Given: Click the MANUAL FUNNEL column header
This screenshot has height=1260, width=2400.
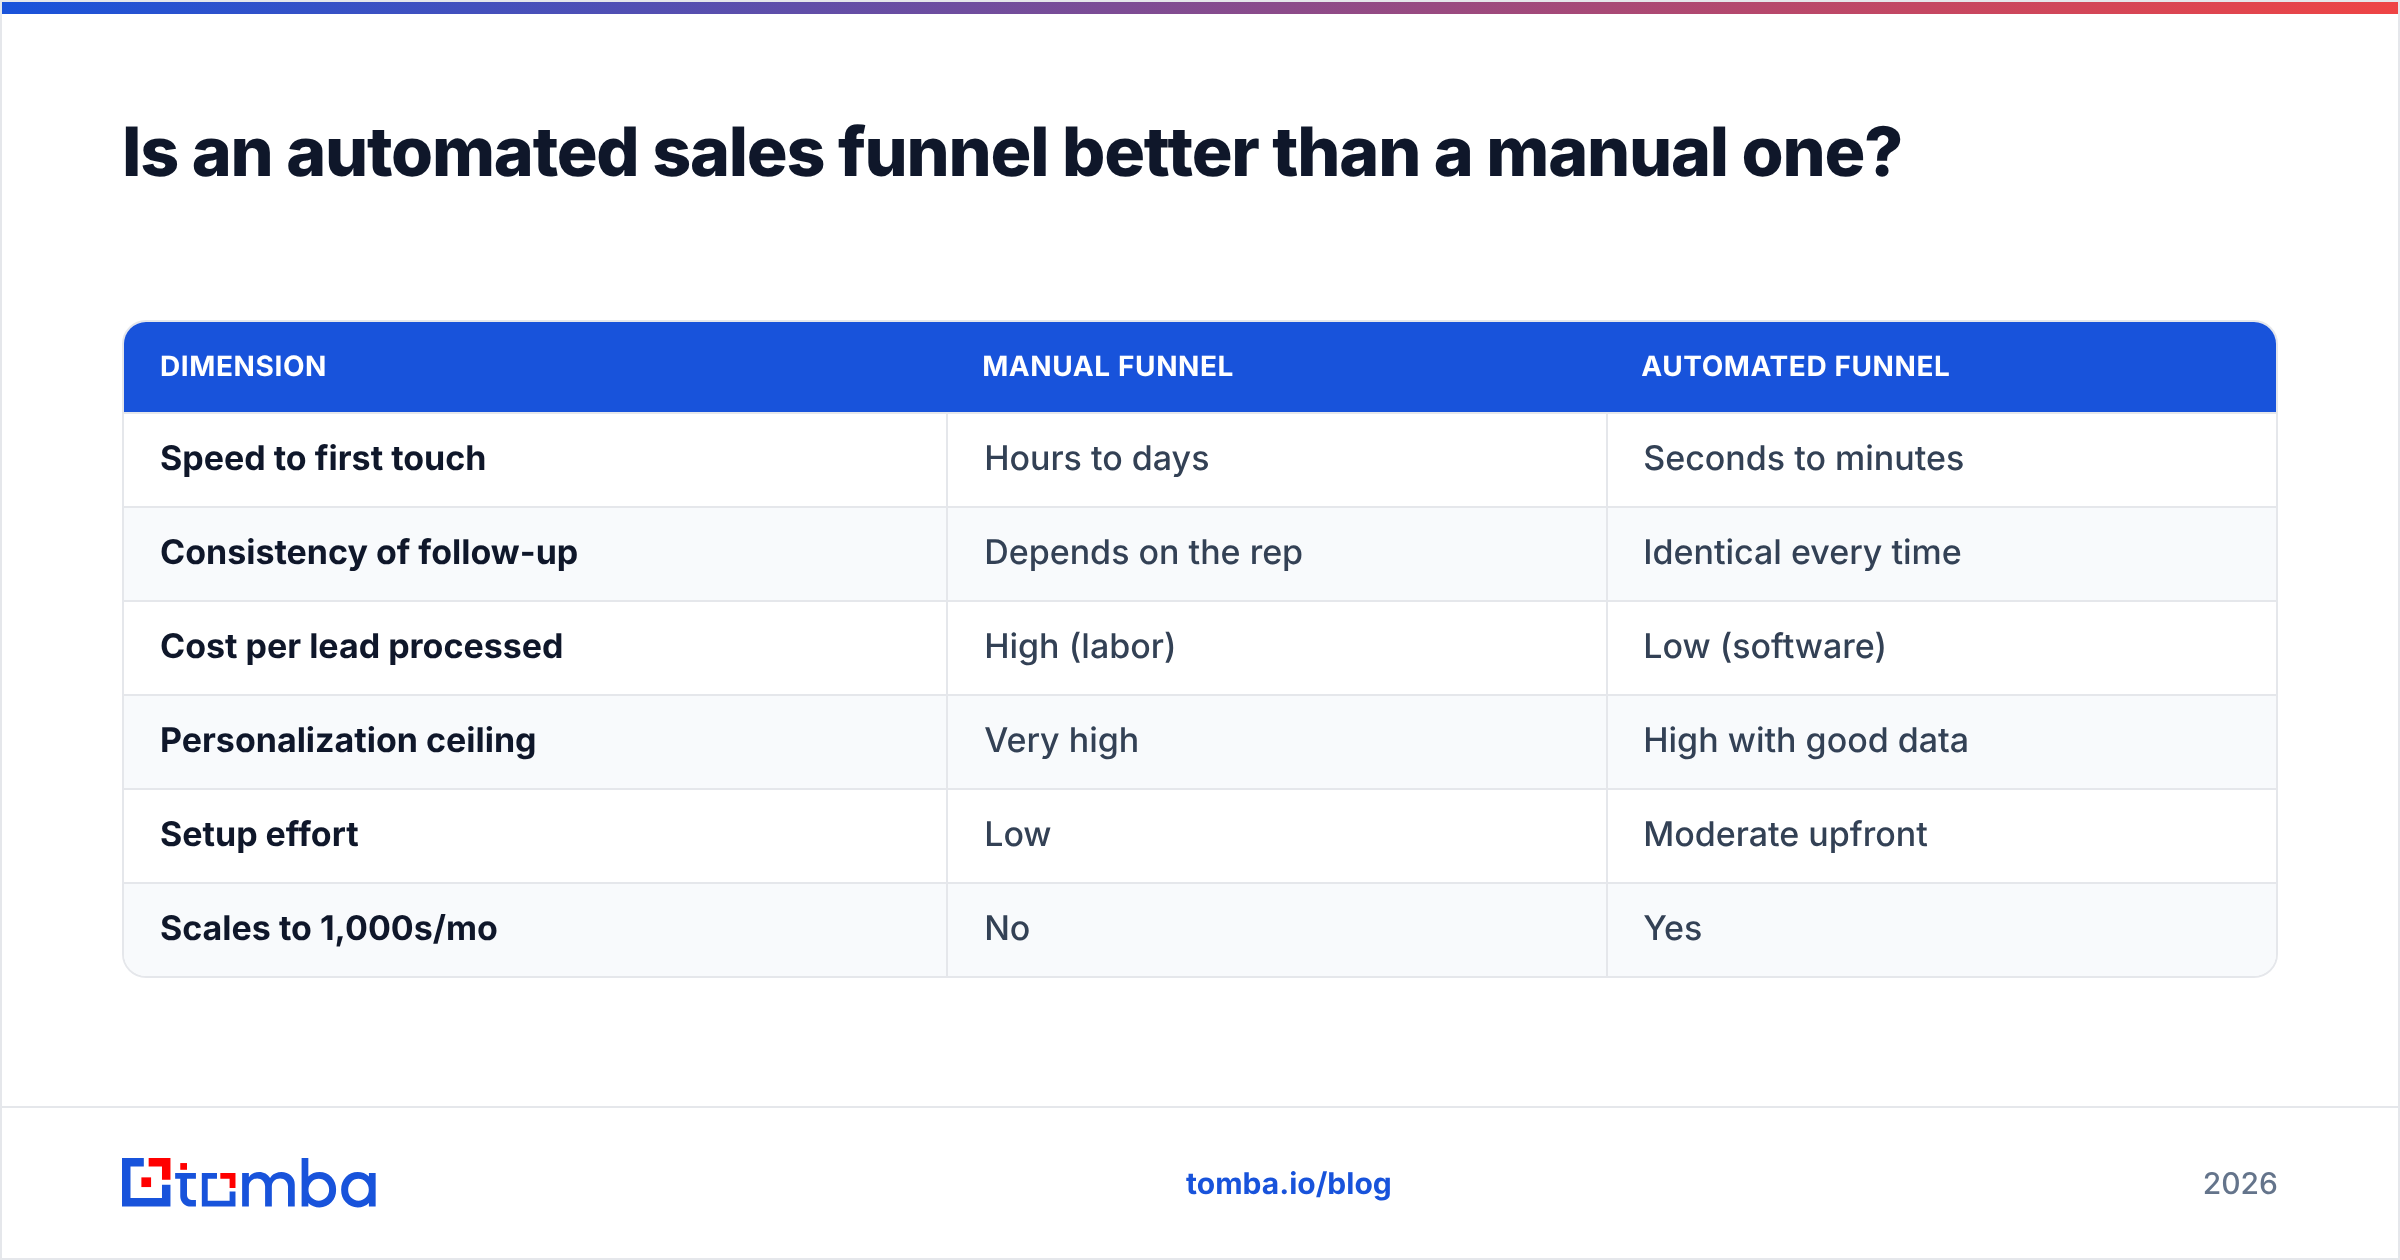Looking at the screenshot, I should [x=1107, y=366].
